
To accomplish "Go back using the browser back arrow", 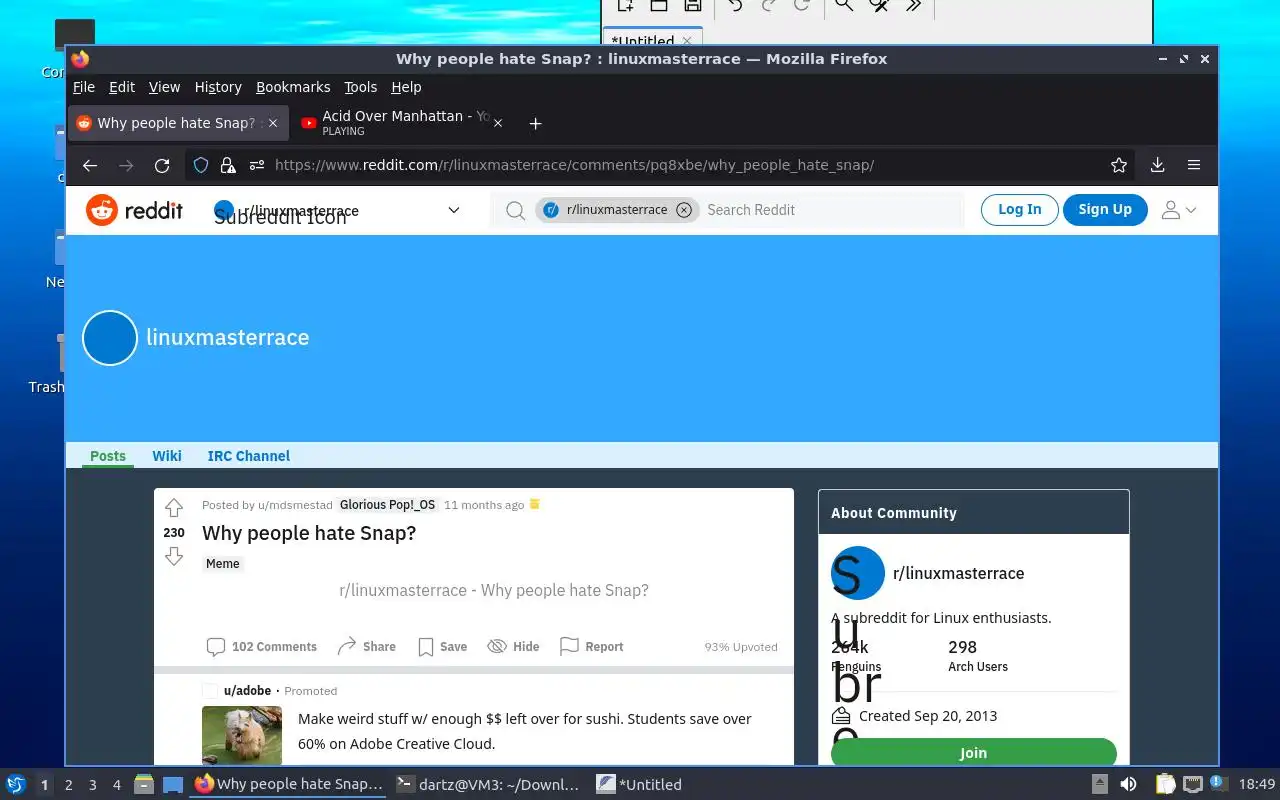I will [90, 165].
